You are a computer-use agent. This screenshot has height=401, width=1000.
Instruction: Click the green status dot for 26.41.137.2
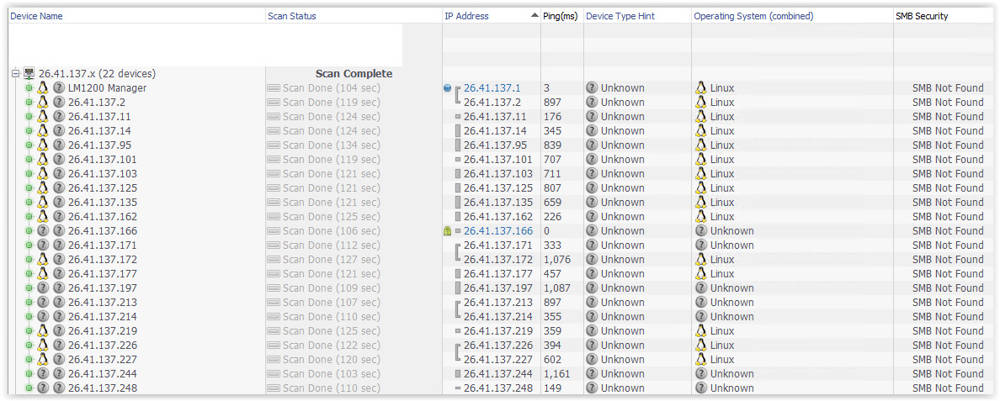coord(29,102)
